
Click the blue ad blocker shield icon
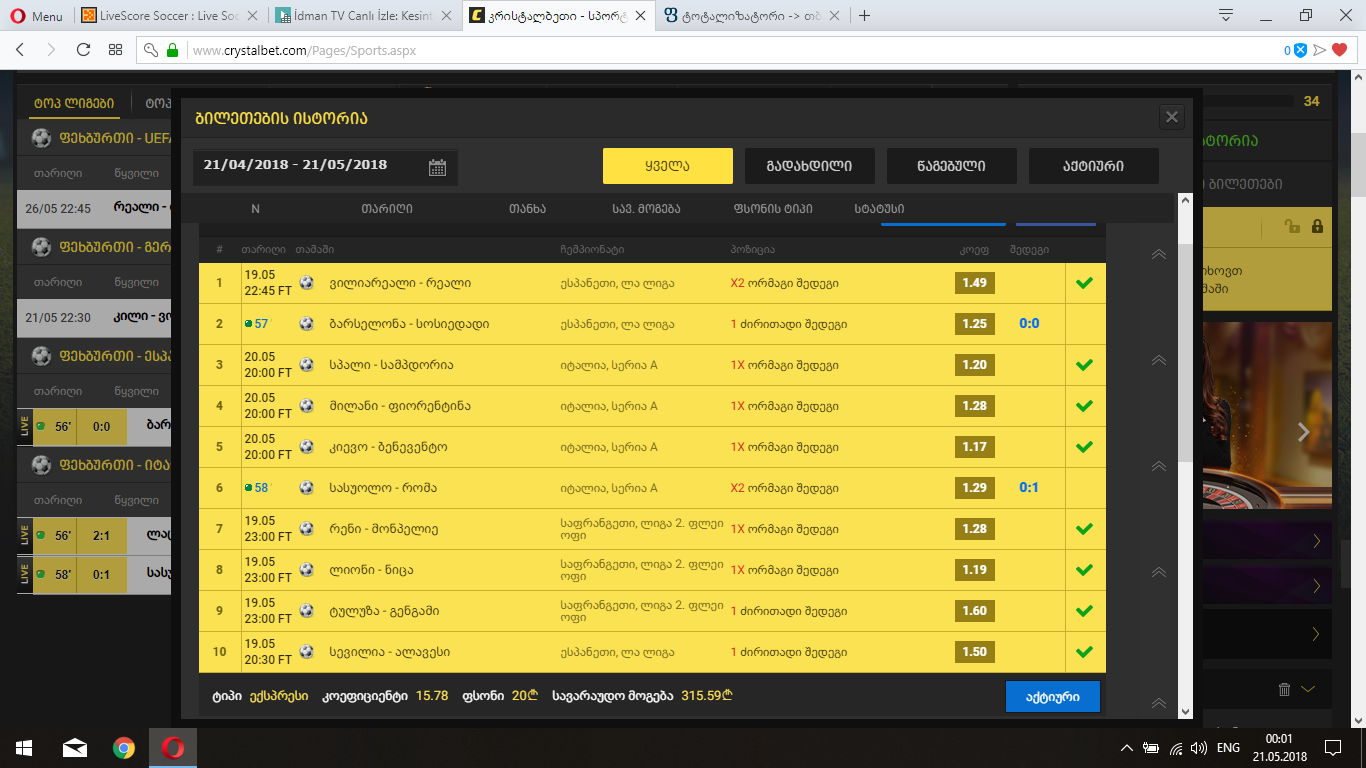point(1301,50)
